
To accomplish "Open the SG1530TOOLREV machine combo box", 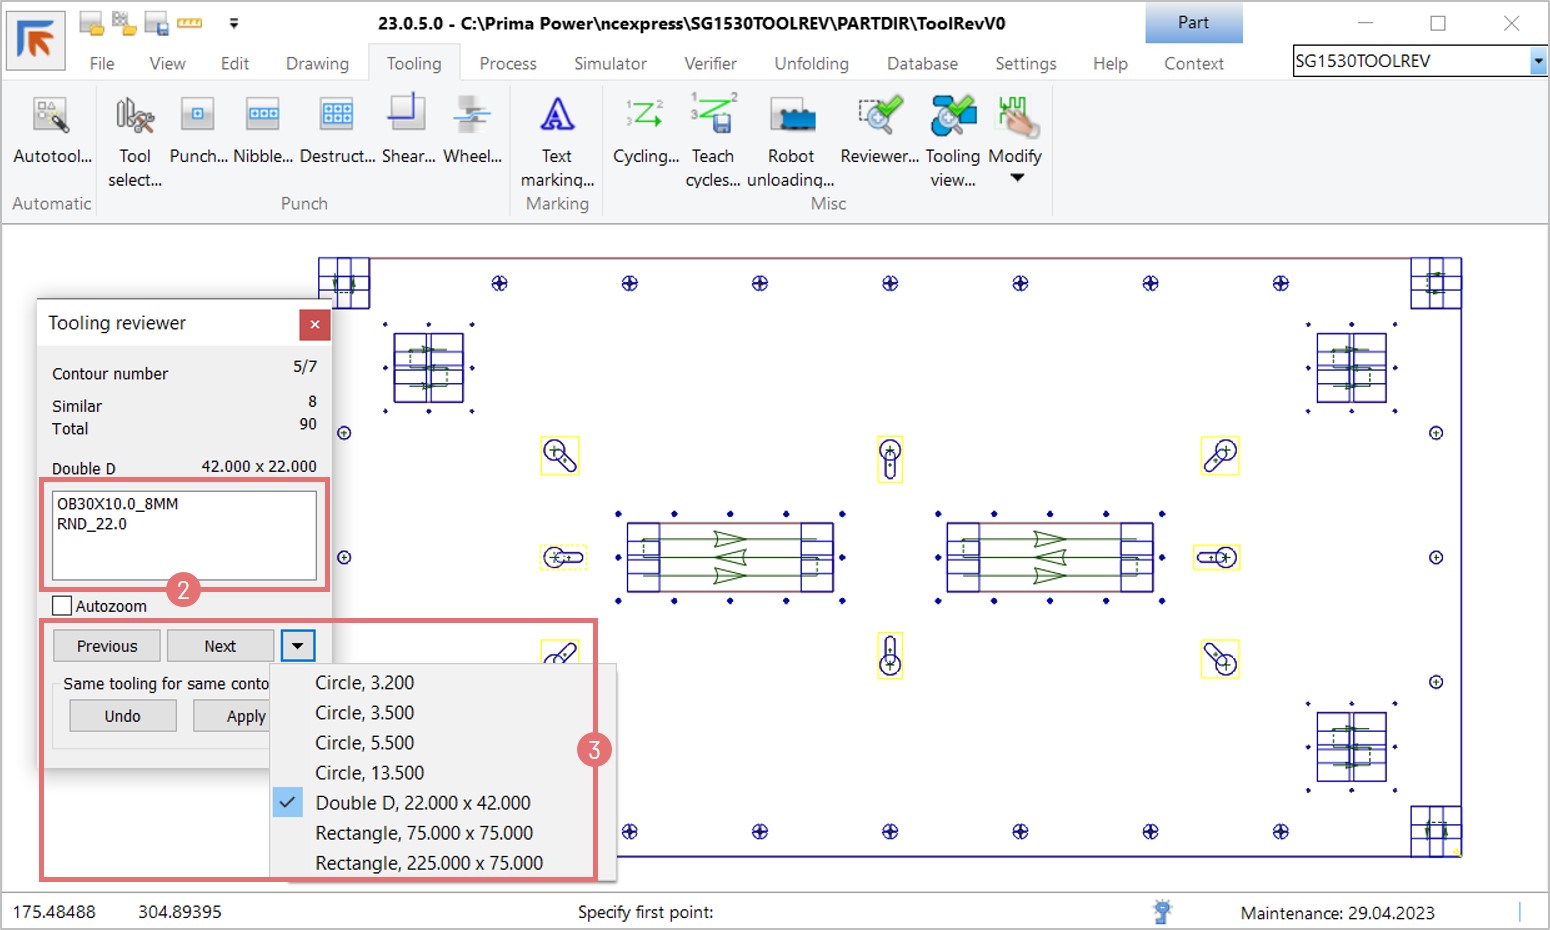I will click(1537, 62).
